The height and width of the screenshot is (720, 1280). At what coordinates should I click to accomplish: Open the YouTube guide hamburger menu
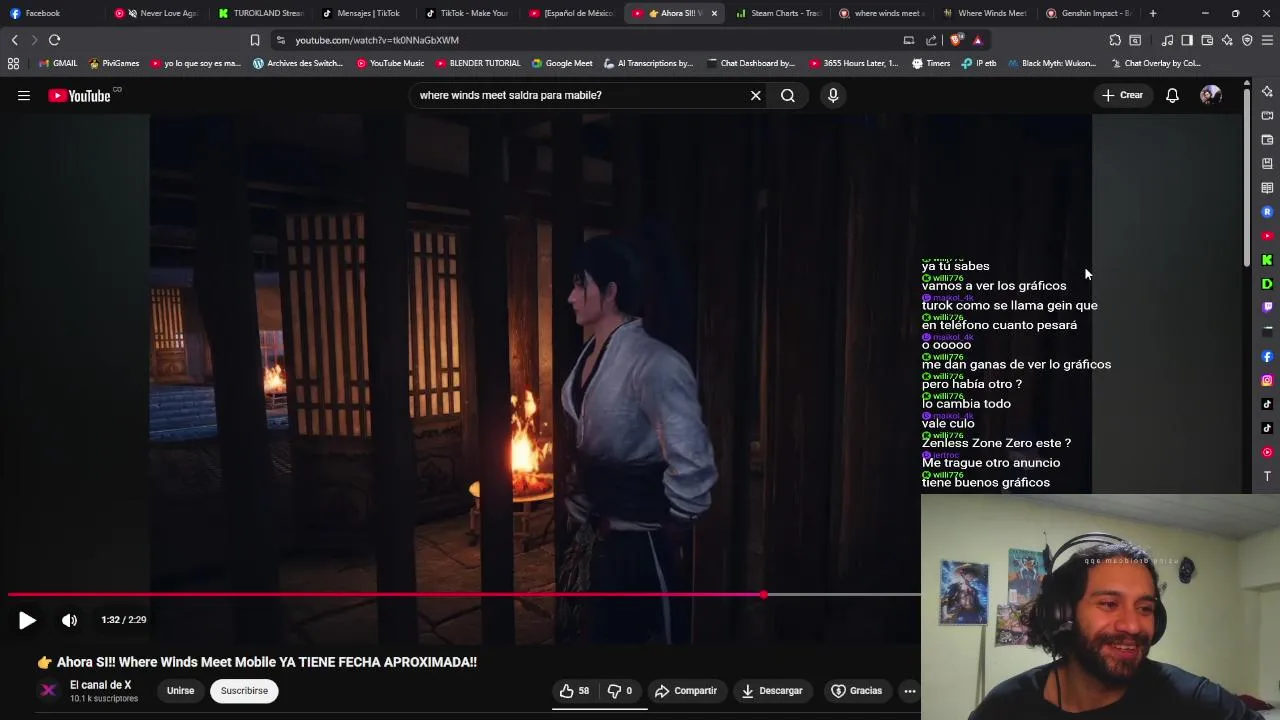(23, 96)
